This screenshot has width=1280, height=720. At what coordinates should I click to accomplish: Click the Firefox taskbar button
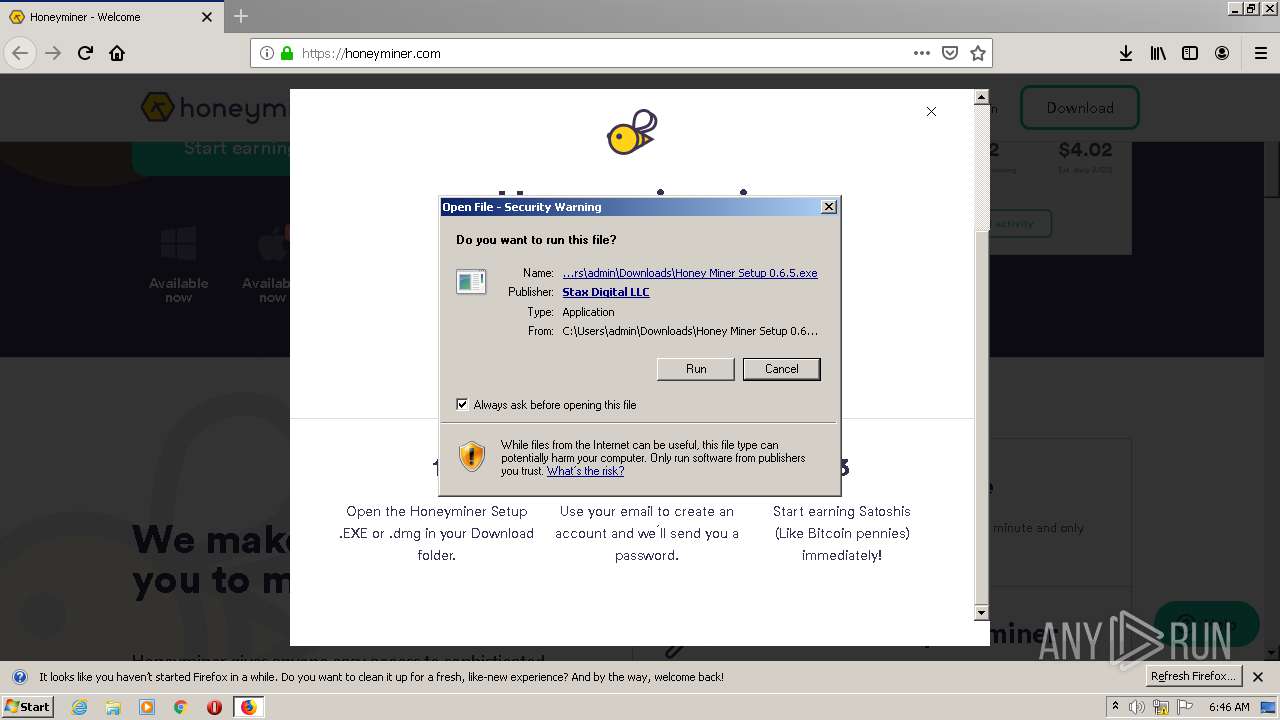point(248,707)
